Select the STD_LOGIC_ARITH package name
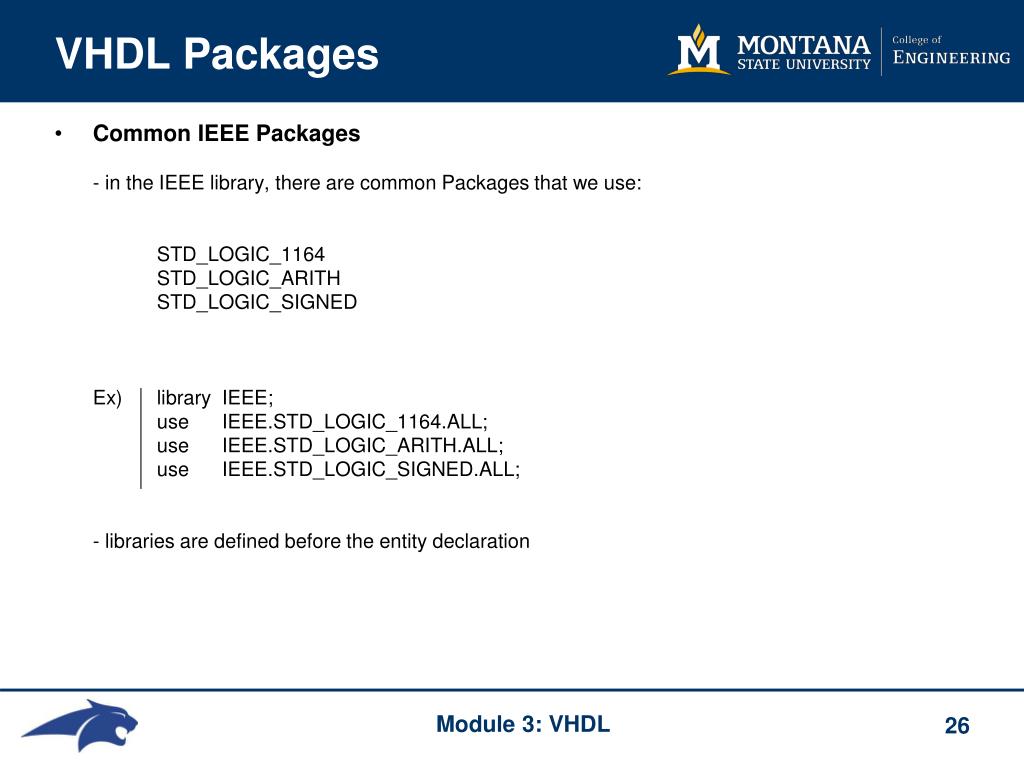 [248, 278]
